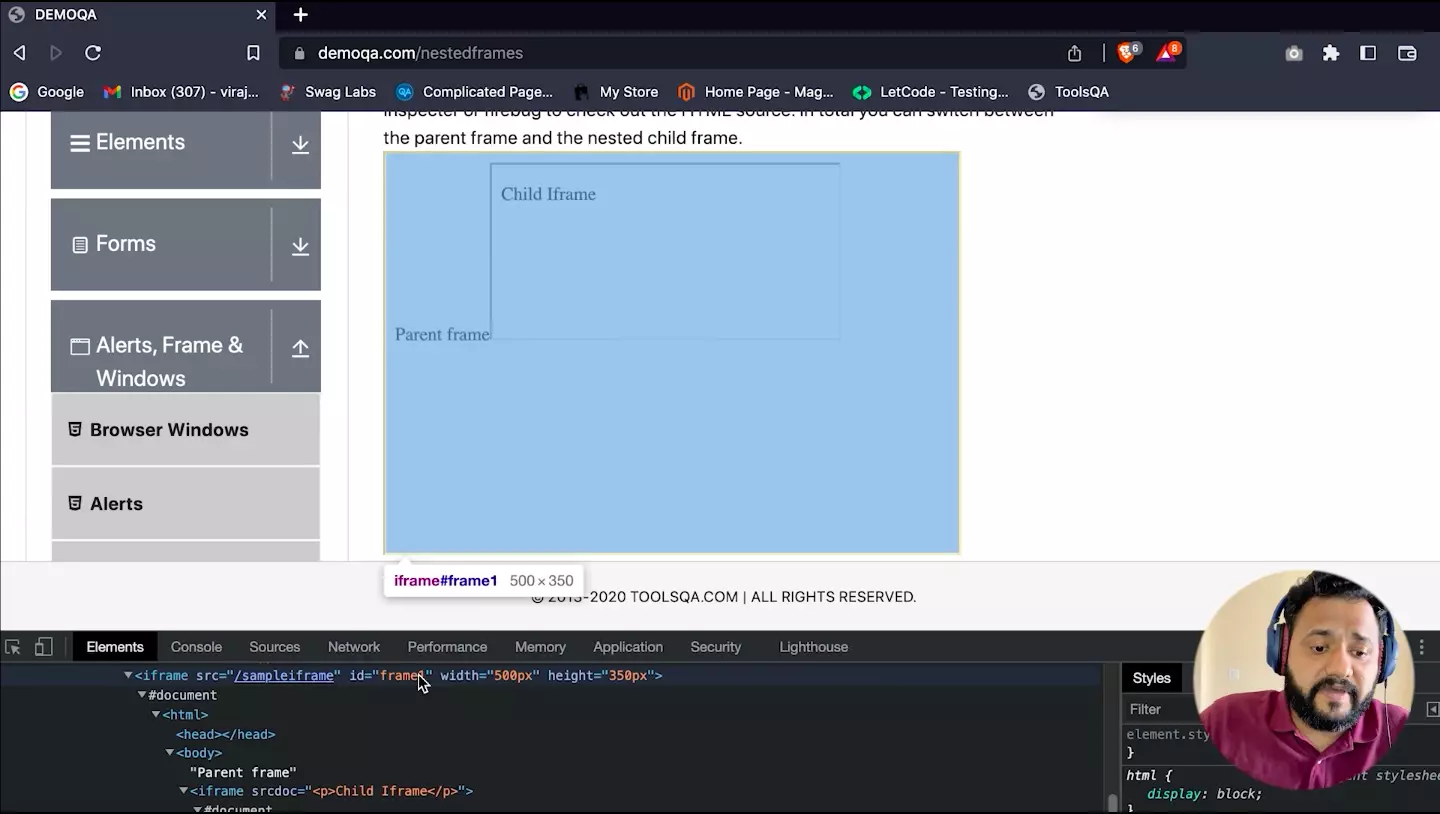Collapse the Alerts, Frame & Windows section
Viewport: 1440px width, 814px height.
(300, 348)
